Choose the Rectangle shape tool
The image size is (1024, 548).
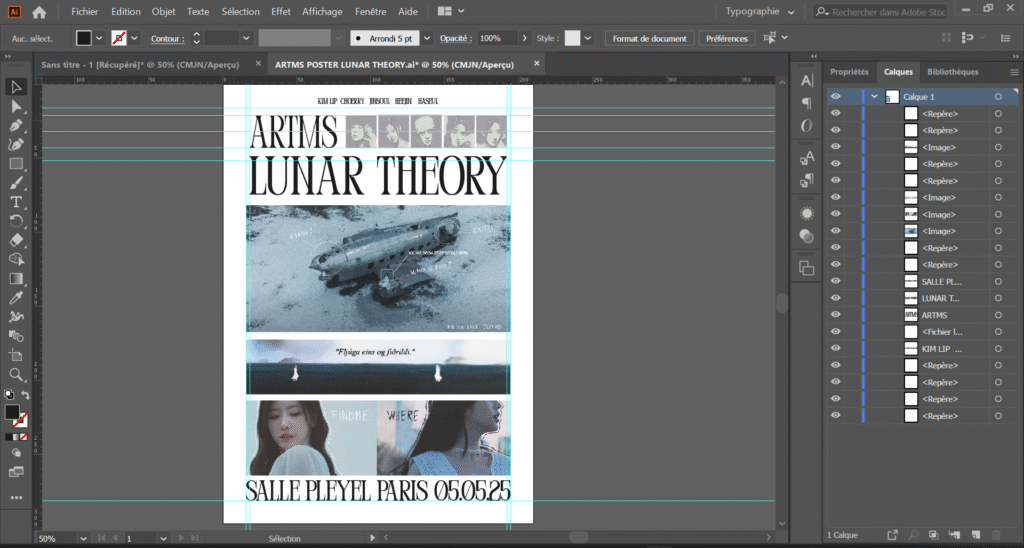click(x=16, y=164)
